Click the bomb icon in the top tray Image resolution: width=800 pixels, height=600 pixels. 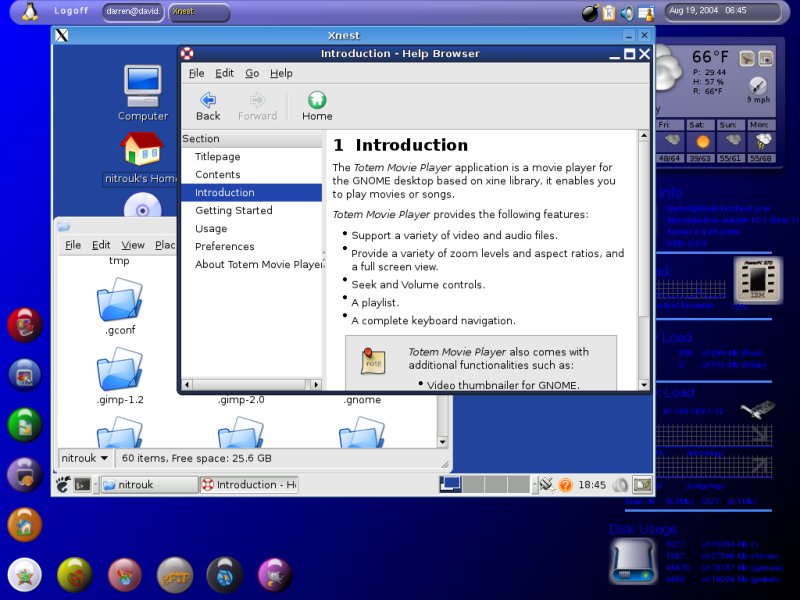(590, 13)
